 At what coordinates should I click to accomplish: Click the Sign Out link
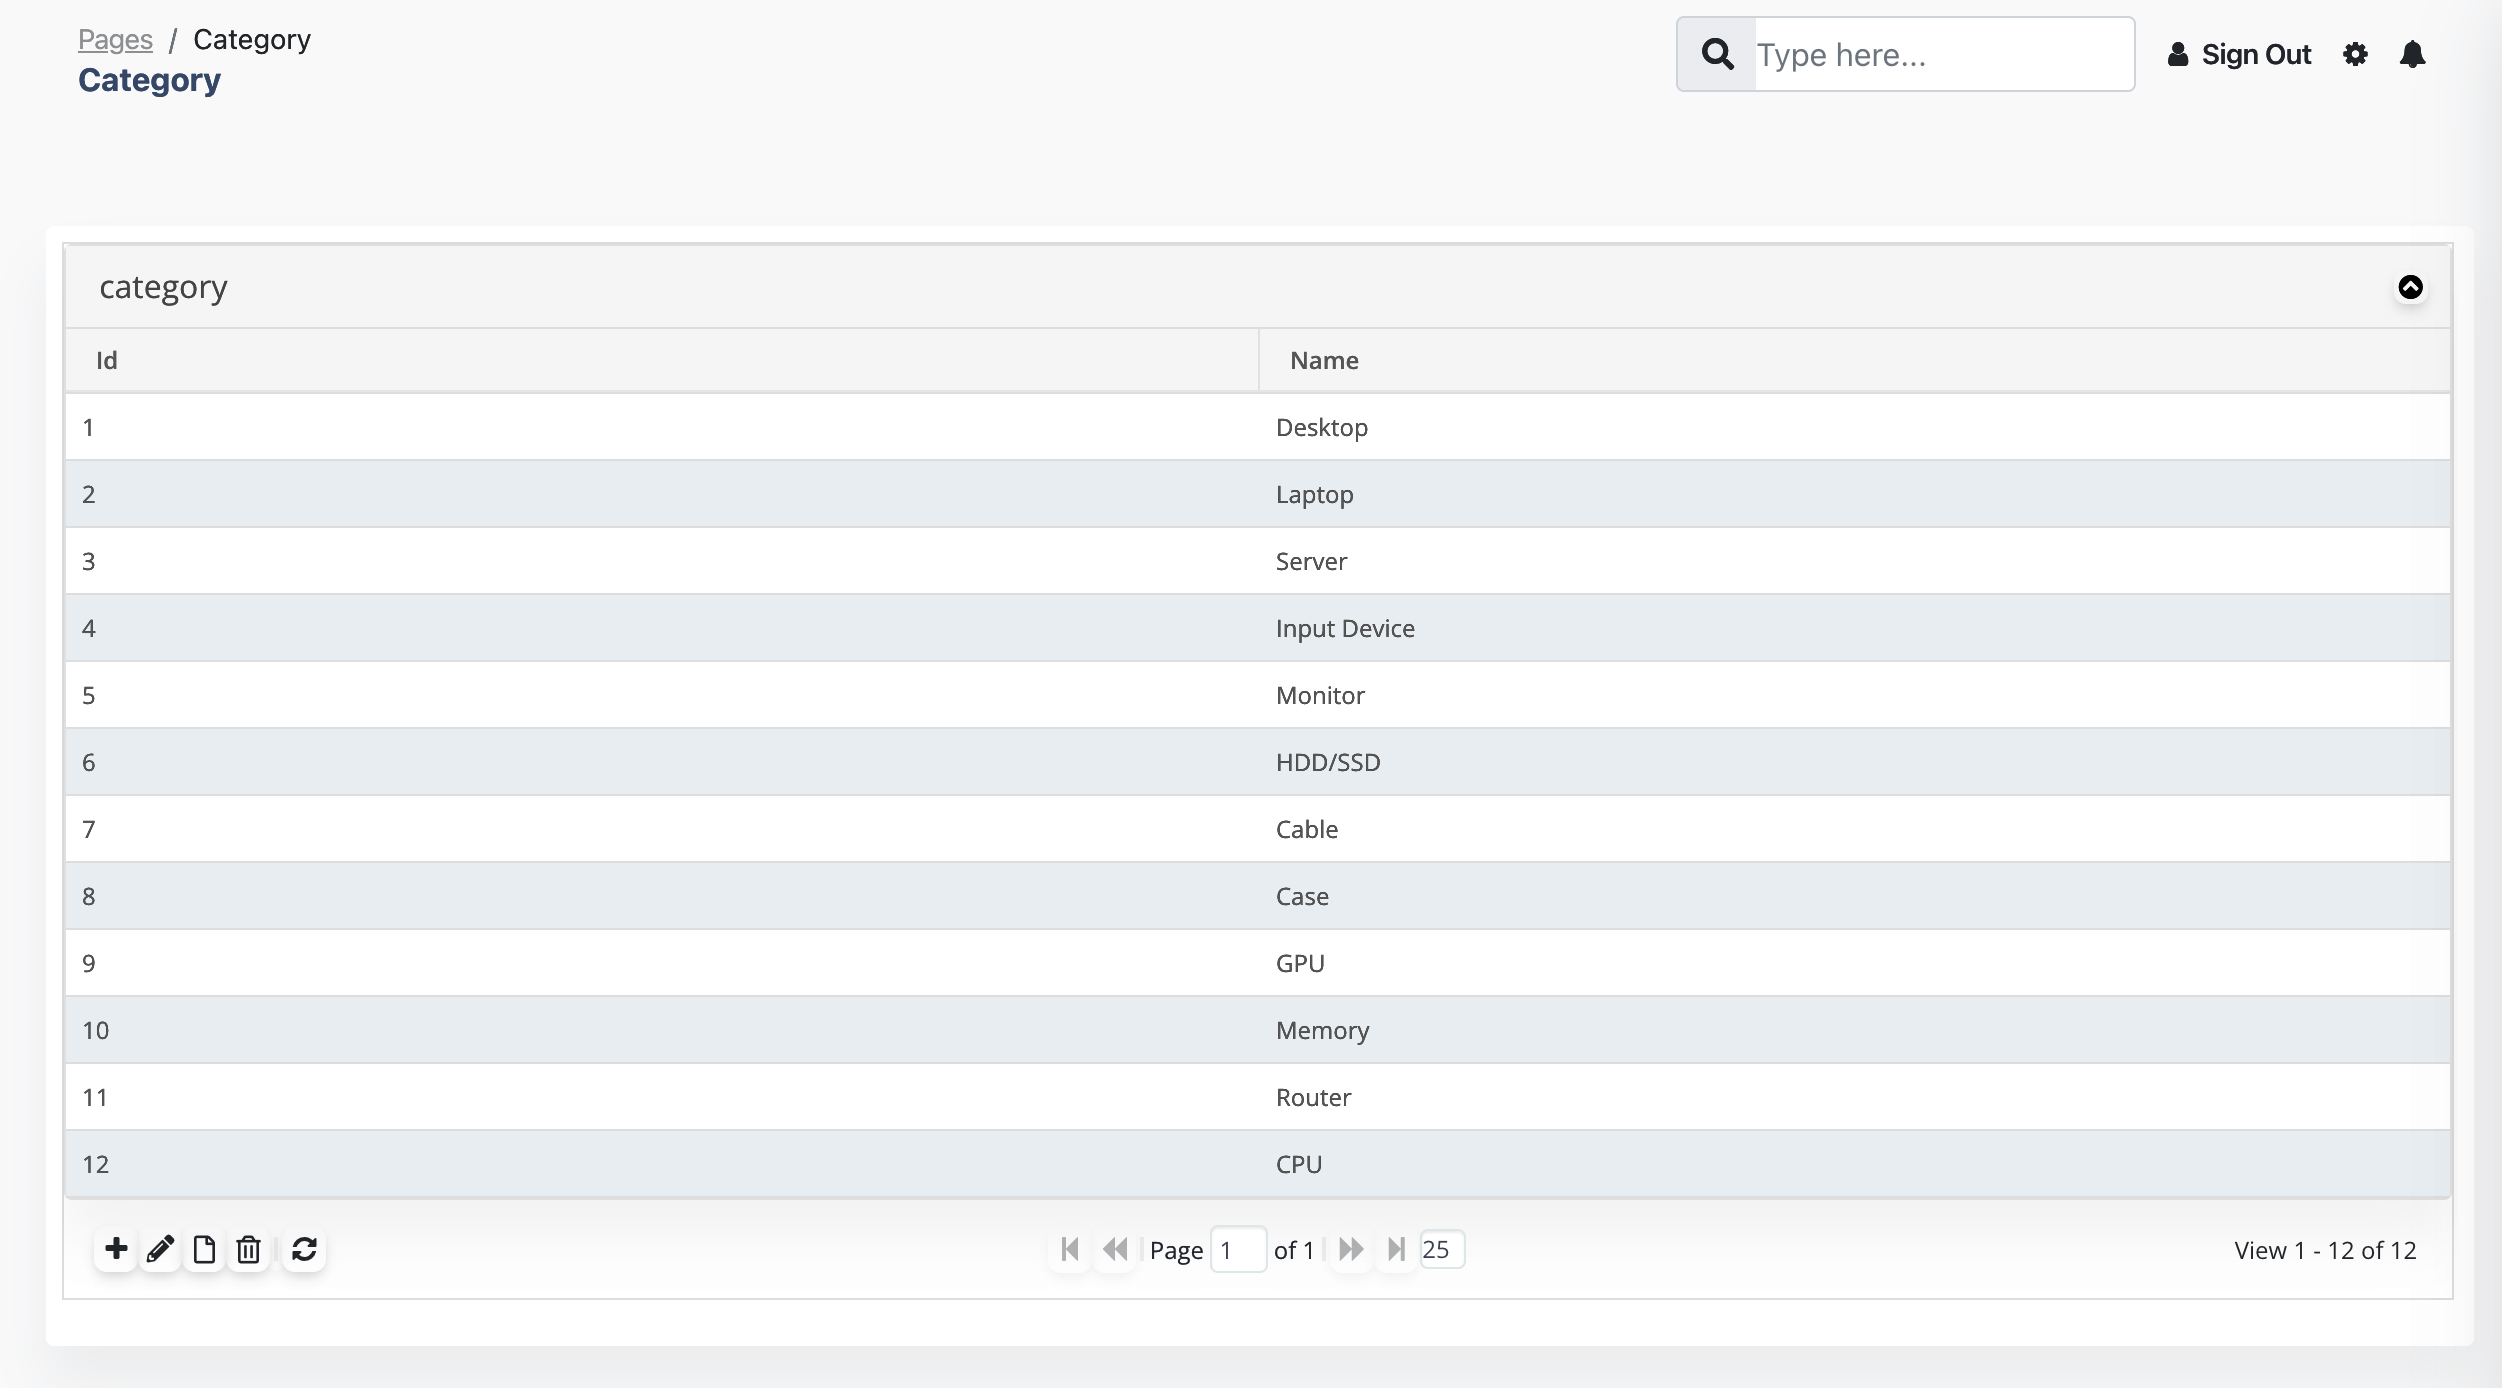click(x=2239, y=54)
